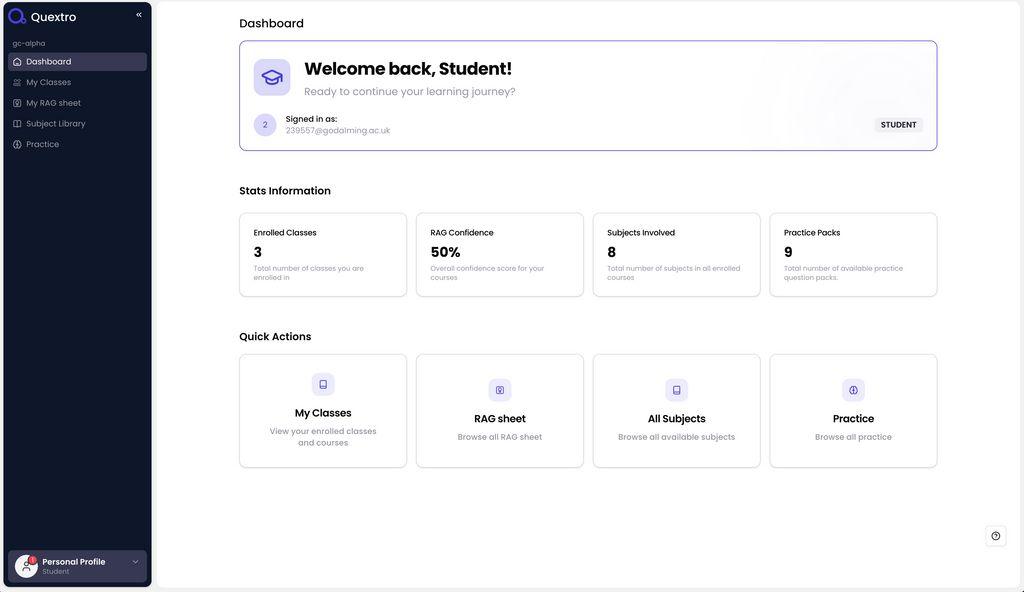Viewport: 1024px width, 592px height.
Task: Open the My Classes quick action title
Action: coord(323,413)
